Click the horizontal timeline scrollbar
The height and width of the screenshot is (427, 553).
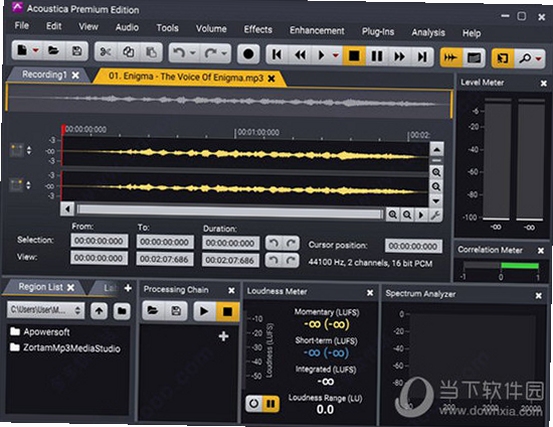(229, 212)
